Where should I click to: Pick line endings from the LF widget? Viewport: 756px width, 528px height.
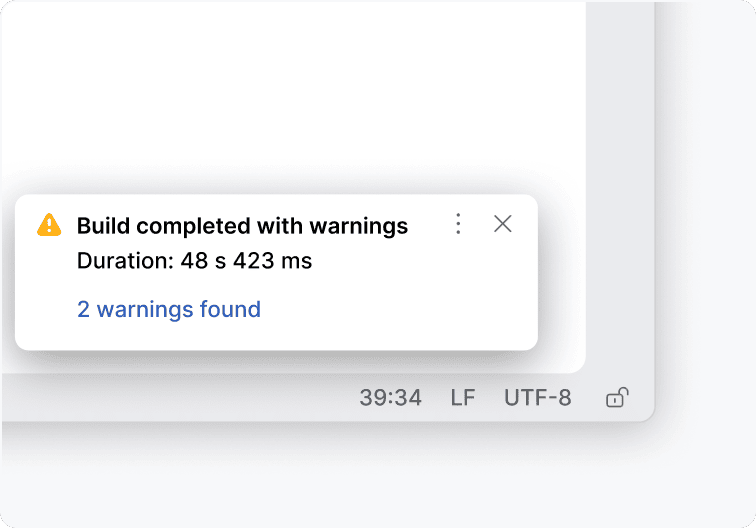click(463, 398)
